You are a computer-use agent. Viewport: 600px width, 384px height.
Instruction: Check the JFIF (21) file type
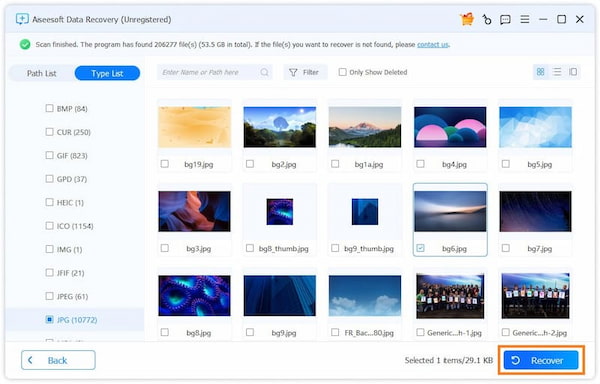point(49,272)
